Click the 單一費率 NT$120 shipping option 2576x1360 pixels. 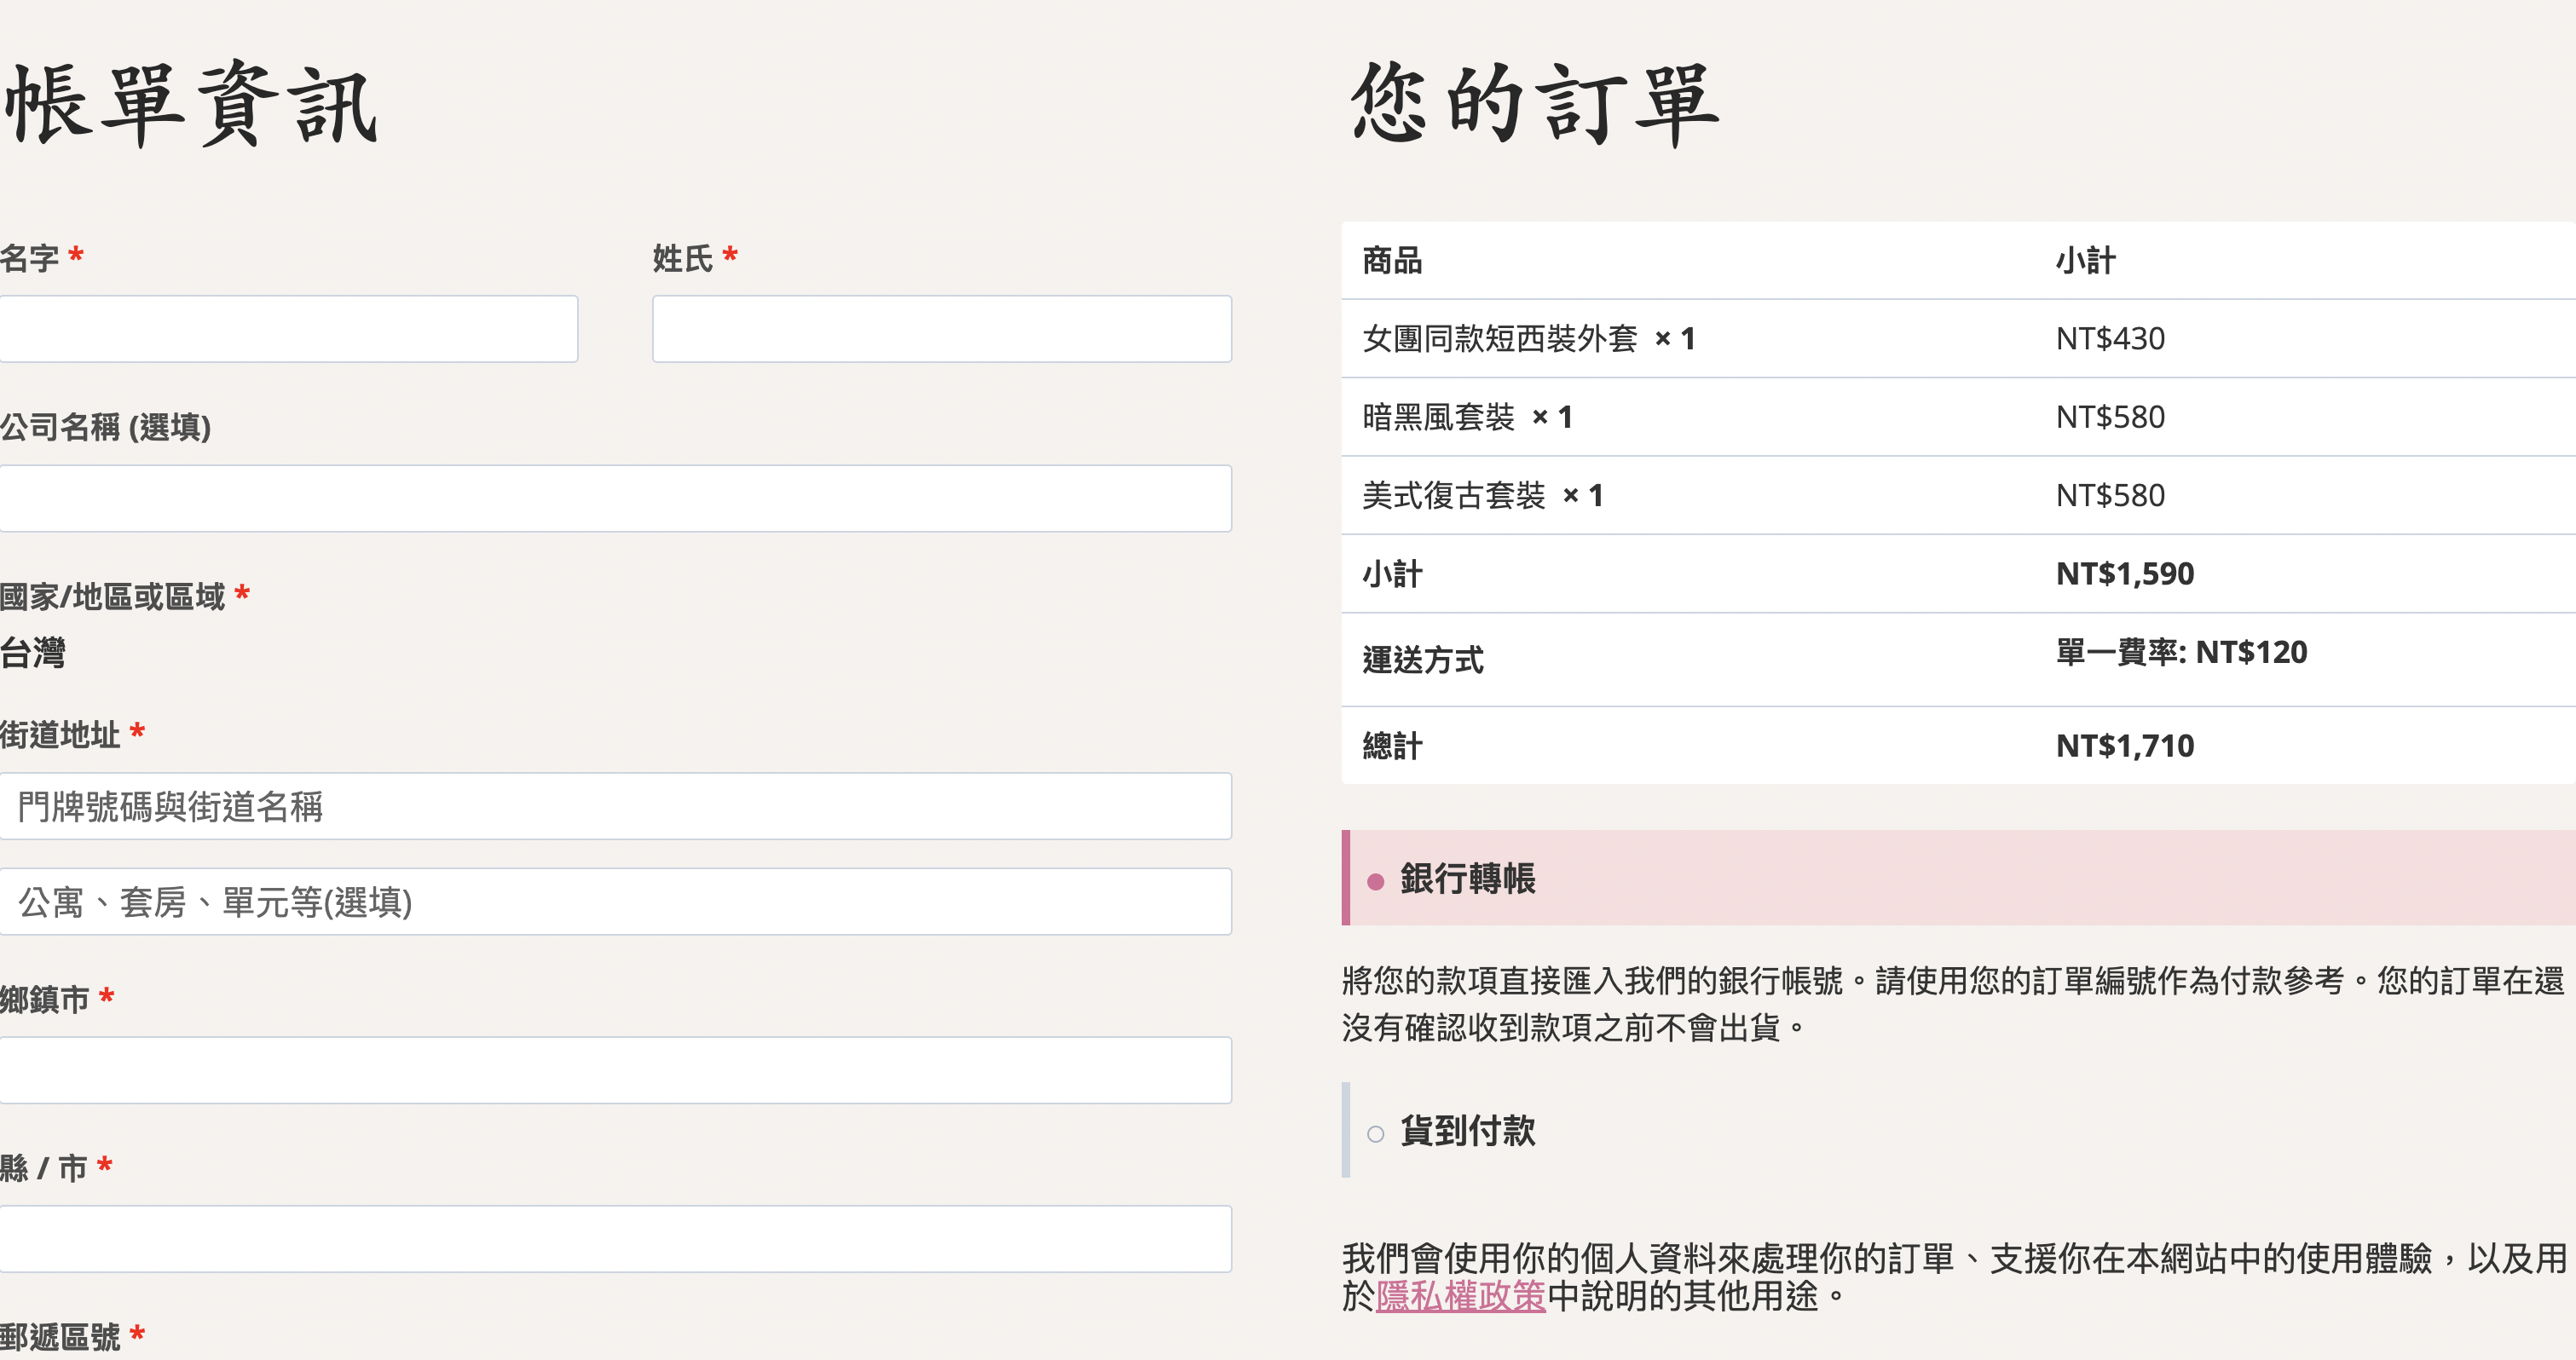2181,653
